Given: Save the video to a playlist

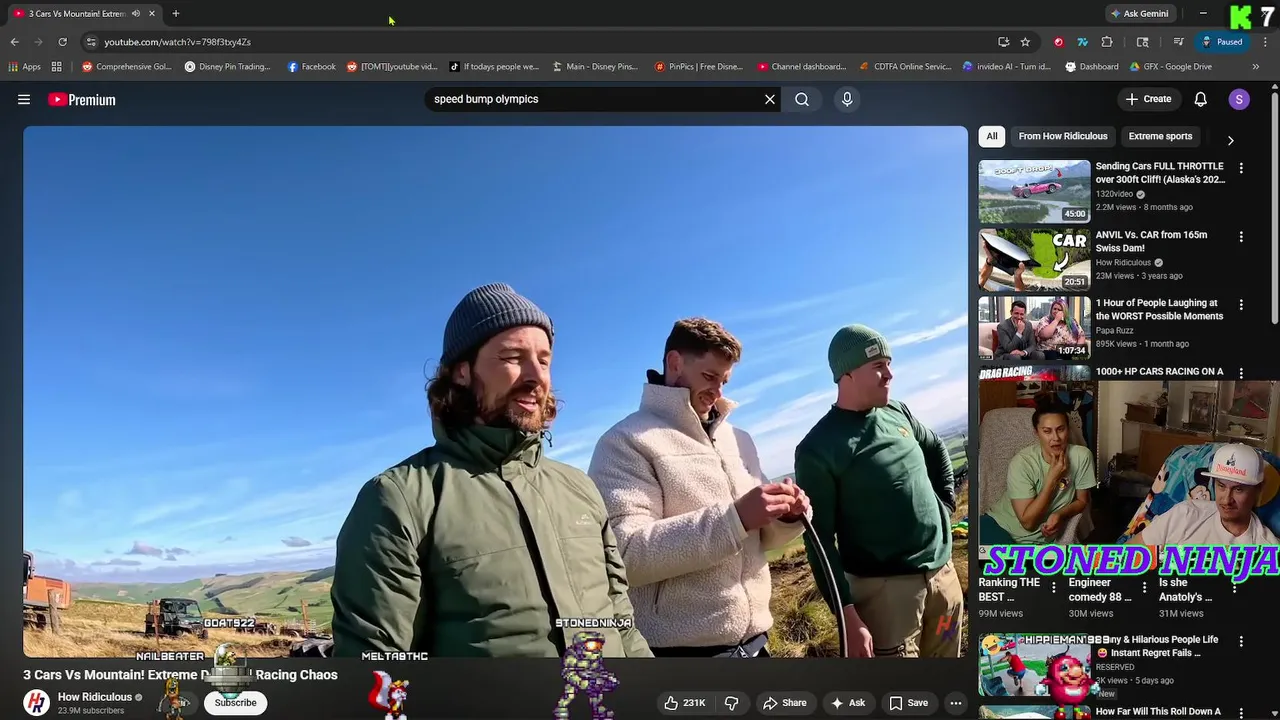Looking at the screenshot, I should [x=908, y=703].
